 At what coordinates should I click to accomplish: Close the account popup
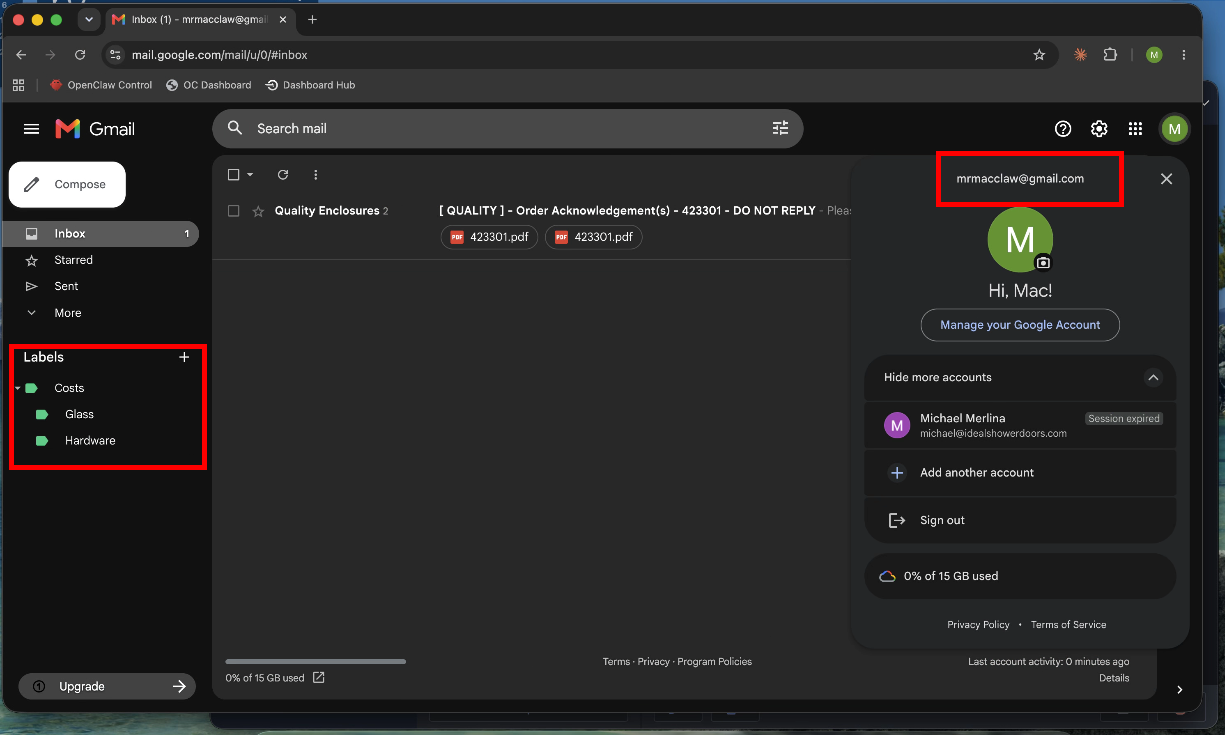(1166, 179)
